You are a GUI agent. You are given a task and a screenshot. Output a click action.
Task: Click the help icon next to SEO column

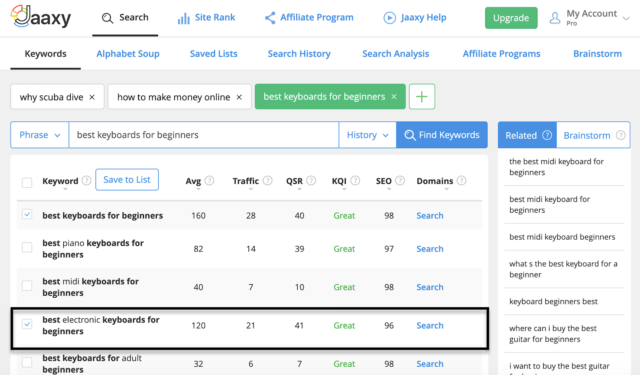click(400, 180)
